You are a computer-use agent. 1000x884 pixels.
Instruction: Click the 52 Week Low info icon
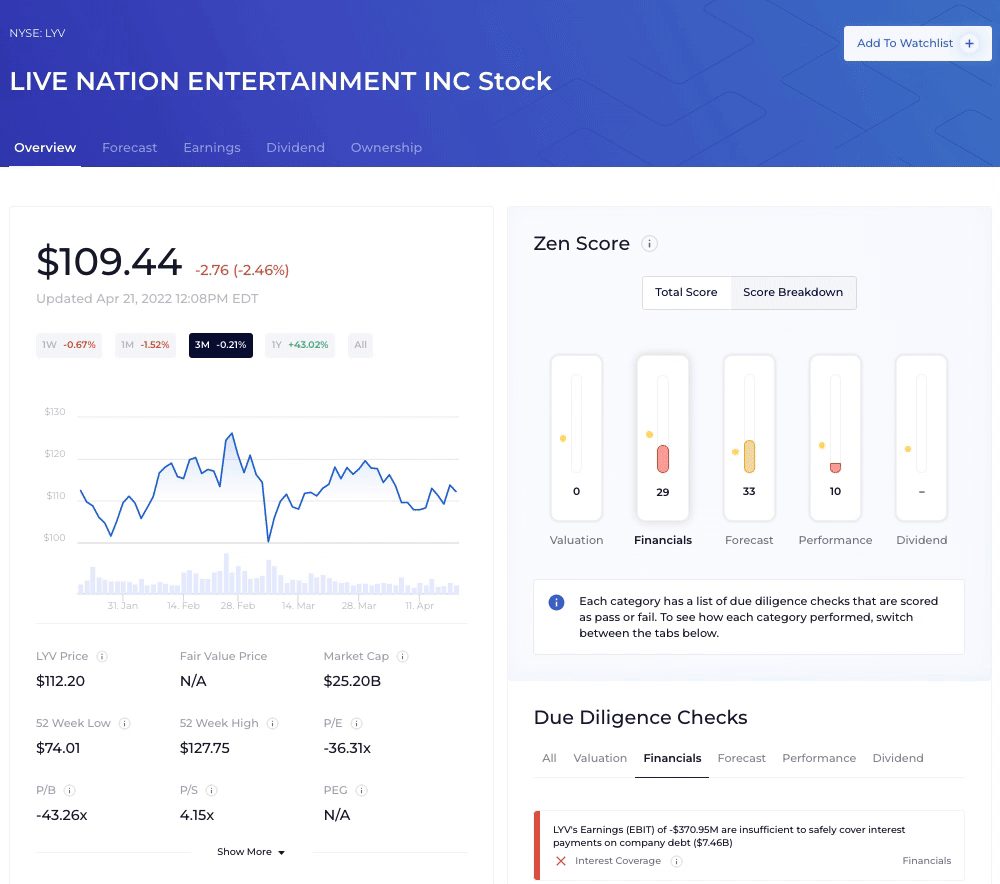(125, 723)
